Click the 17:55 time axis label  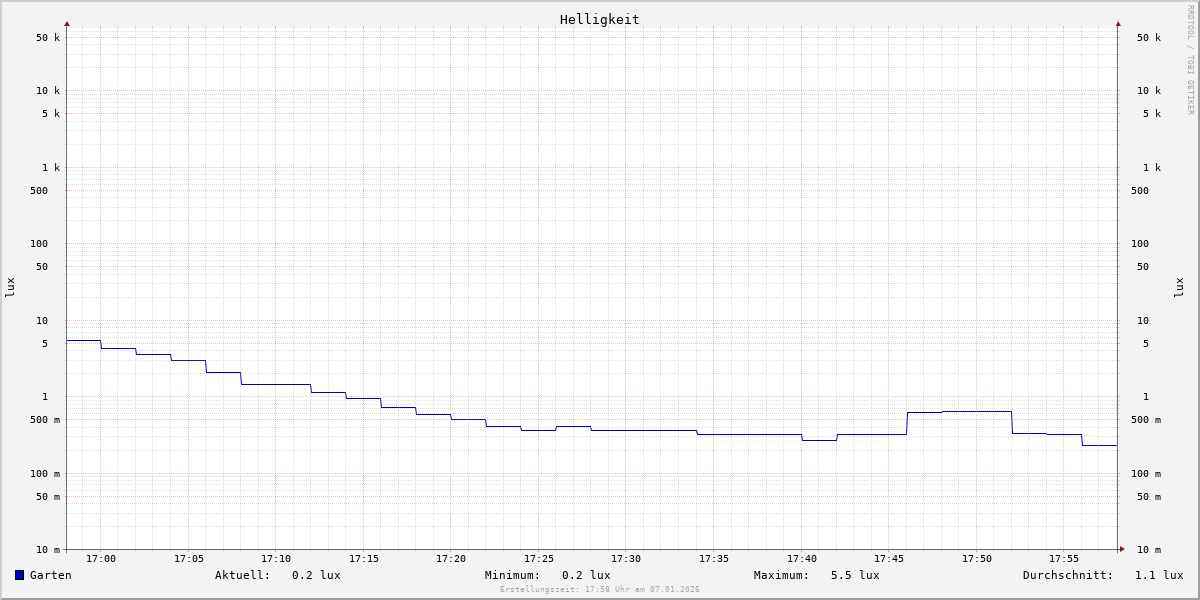coord(1064,559)
